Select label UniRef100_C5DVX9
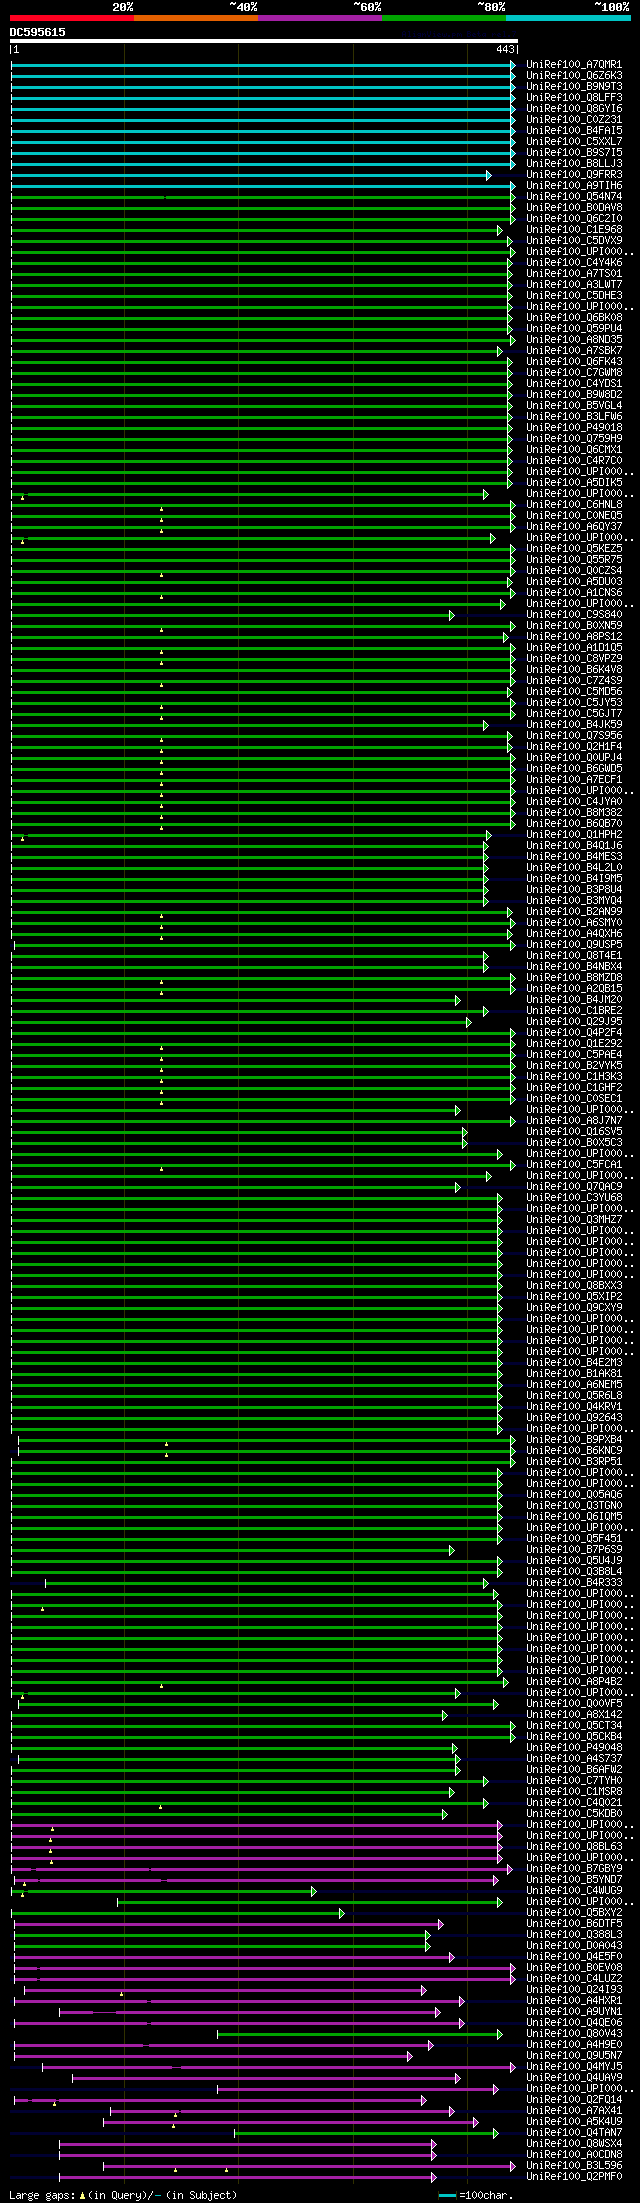Screen dimensions: 640x2203 tap(574, 241)
